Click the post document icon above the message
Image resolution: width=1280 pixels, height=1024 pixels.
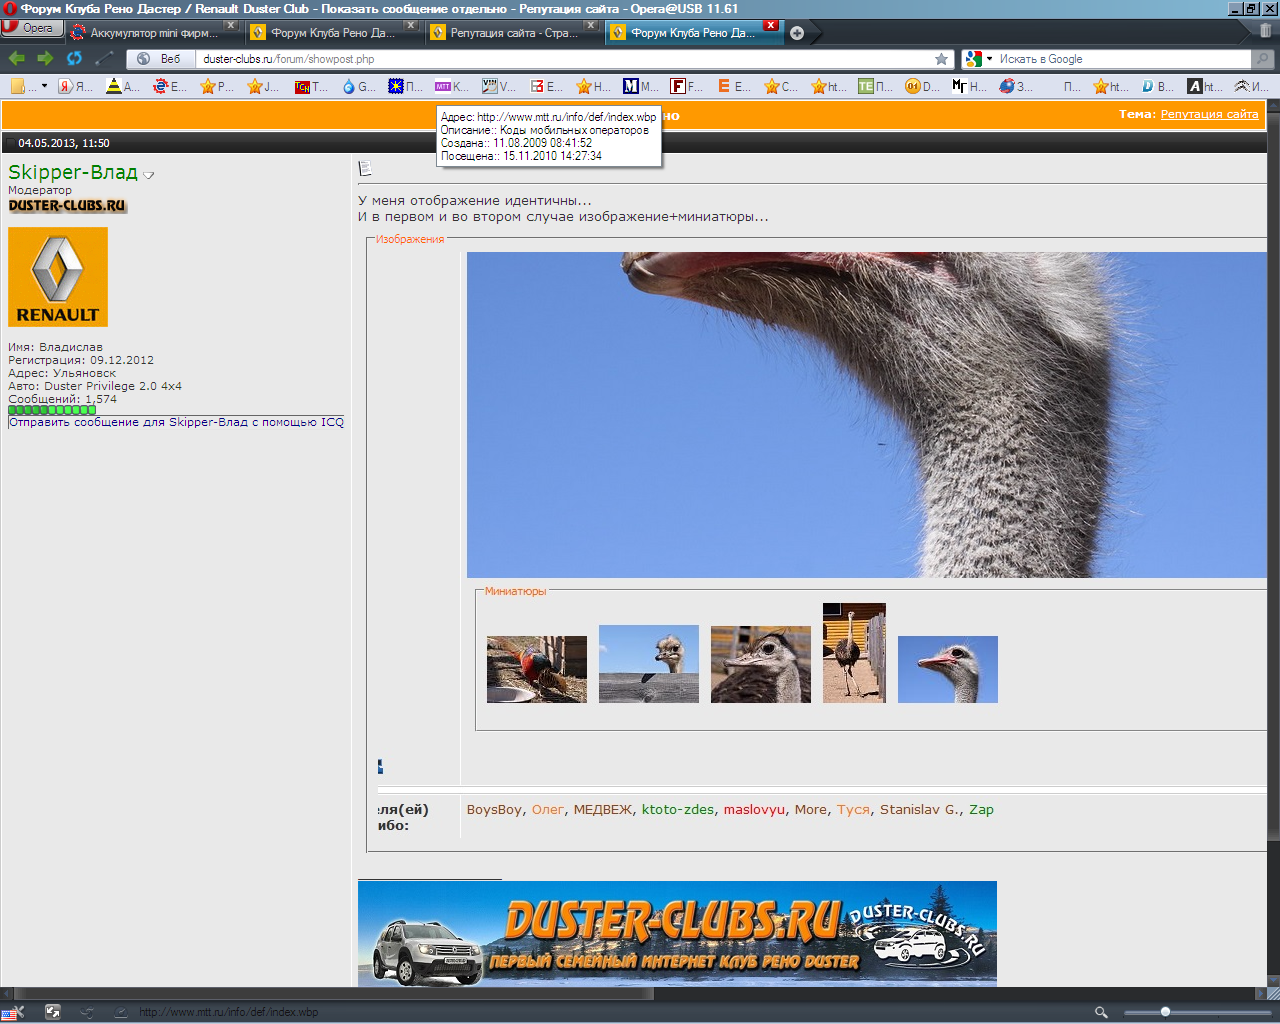coord(365,168)
